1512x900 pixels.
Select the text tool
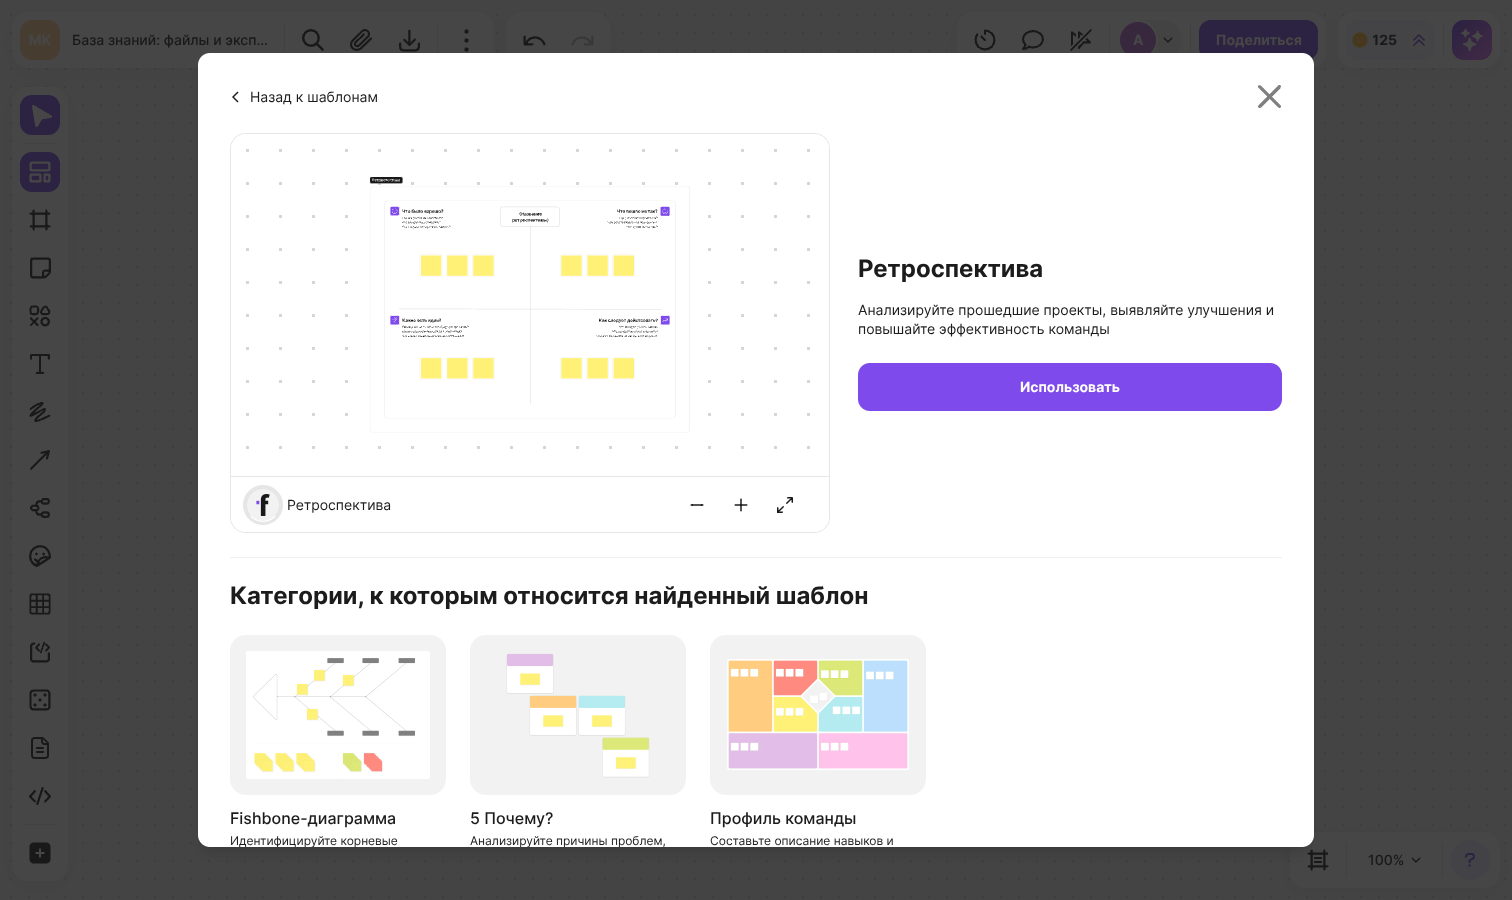tap(40, 364)
